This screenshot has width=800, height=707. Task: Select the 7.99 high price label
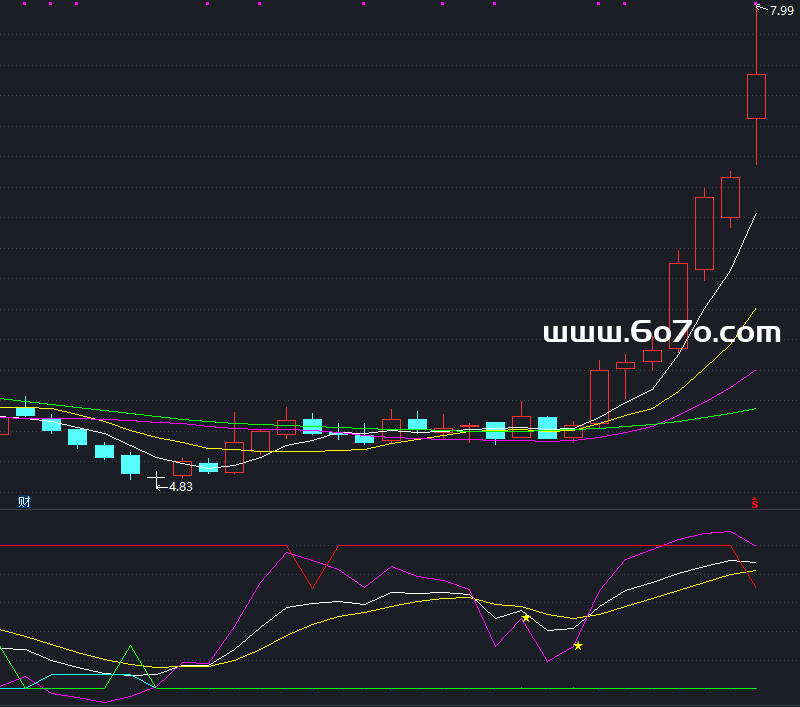pos(782,11)
